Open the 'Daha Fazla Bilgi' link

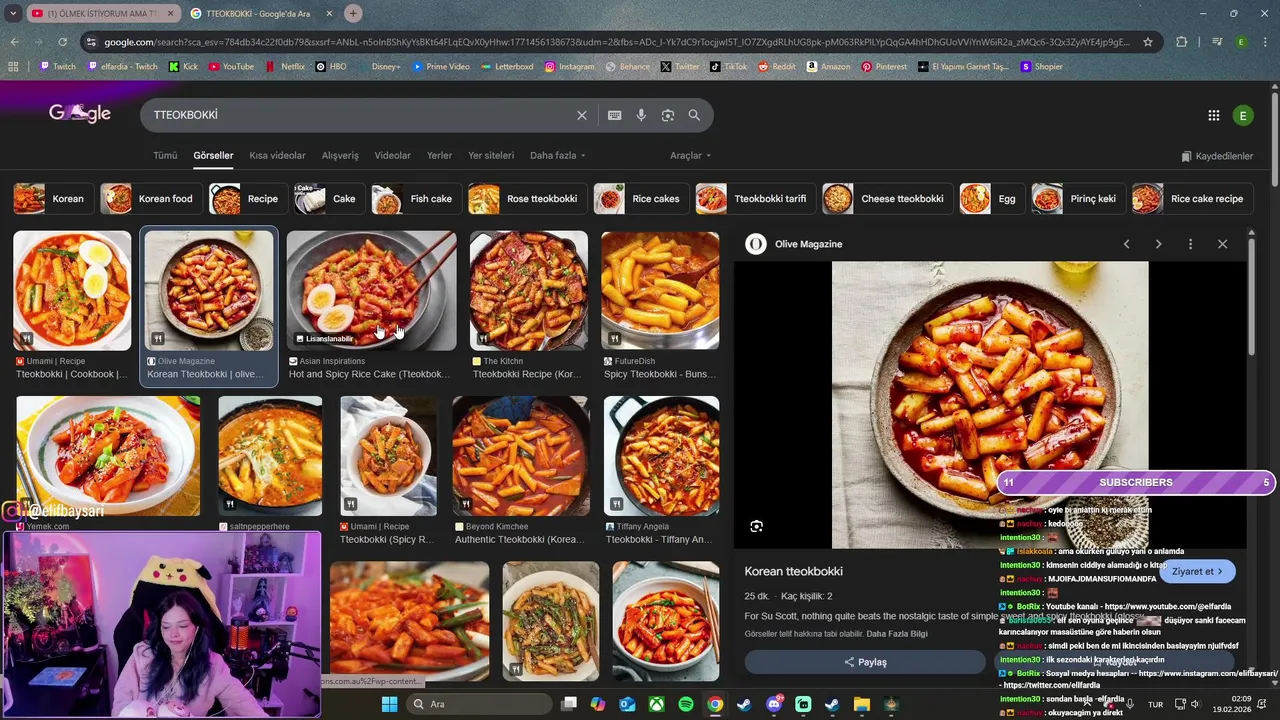[897, 634]
